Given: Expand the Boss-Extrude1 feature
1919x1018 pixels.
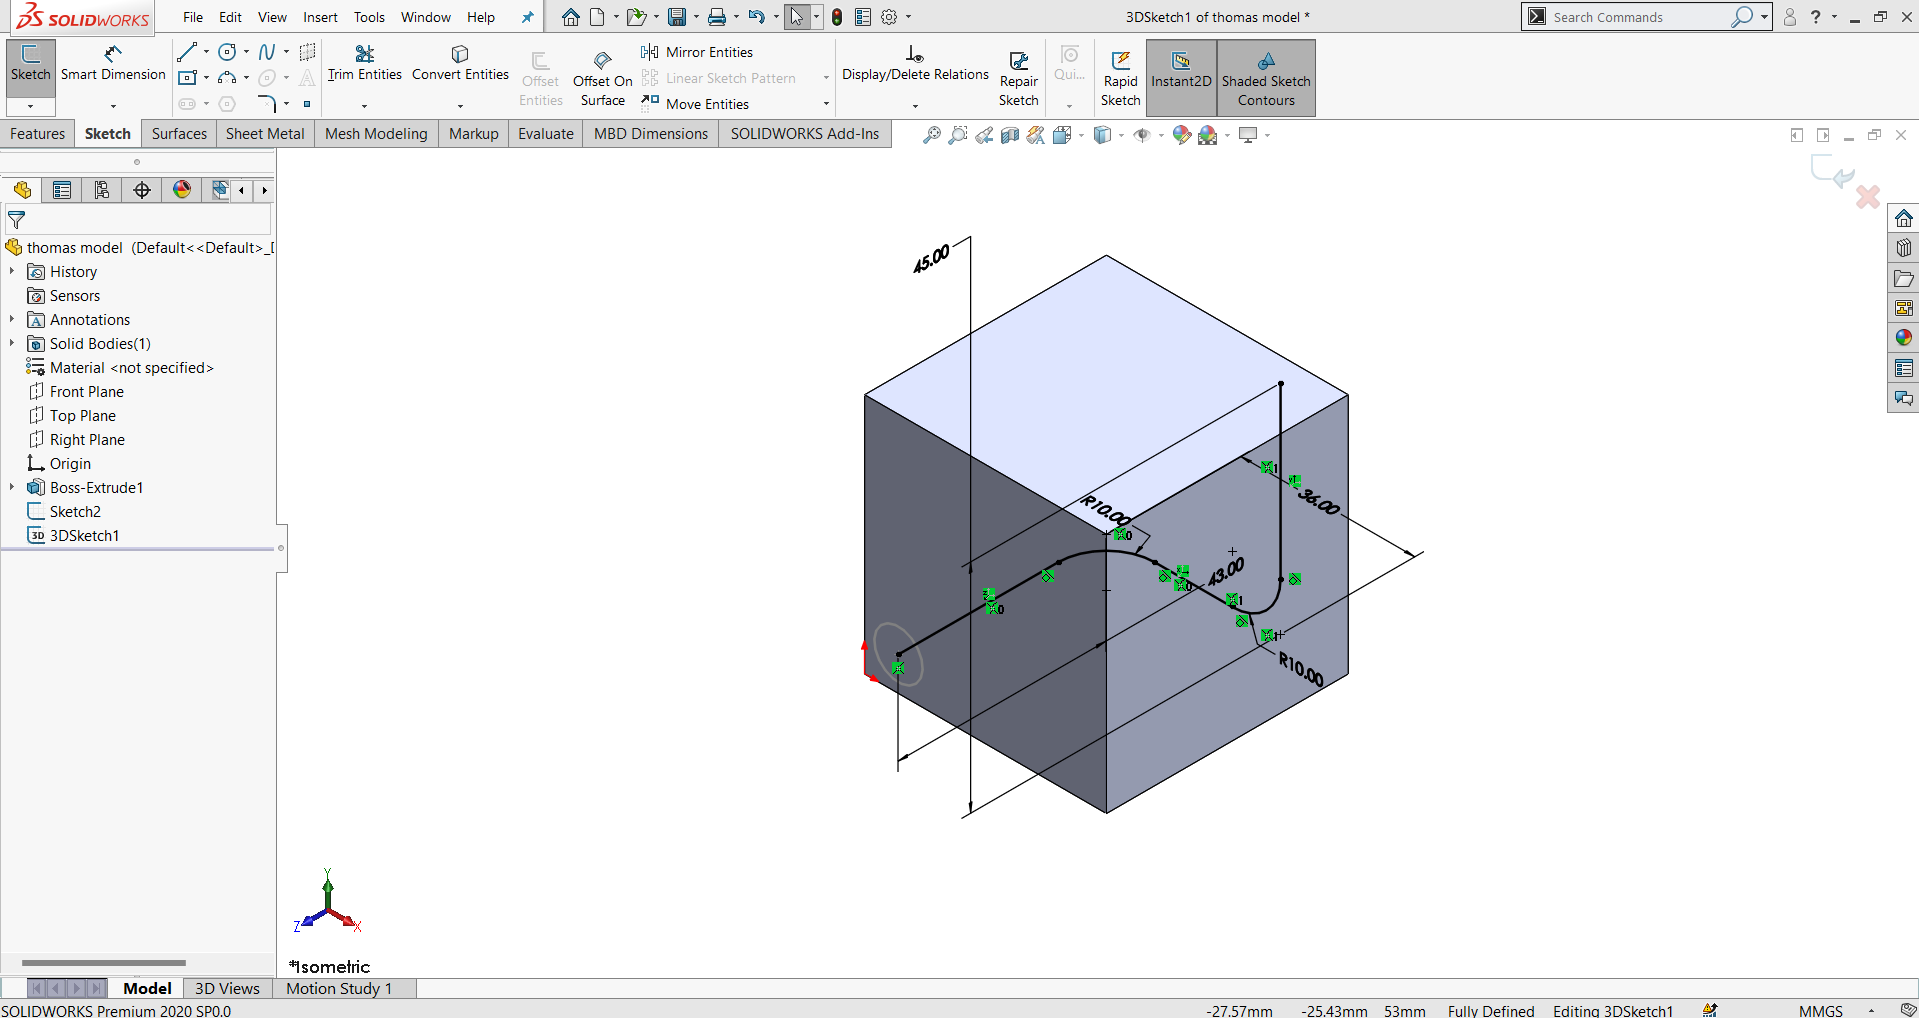Looking at the screenshot, I should (x=12, y=488).
